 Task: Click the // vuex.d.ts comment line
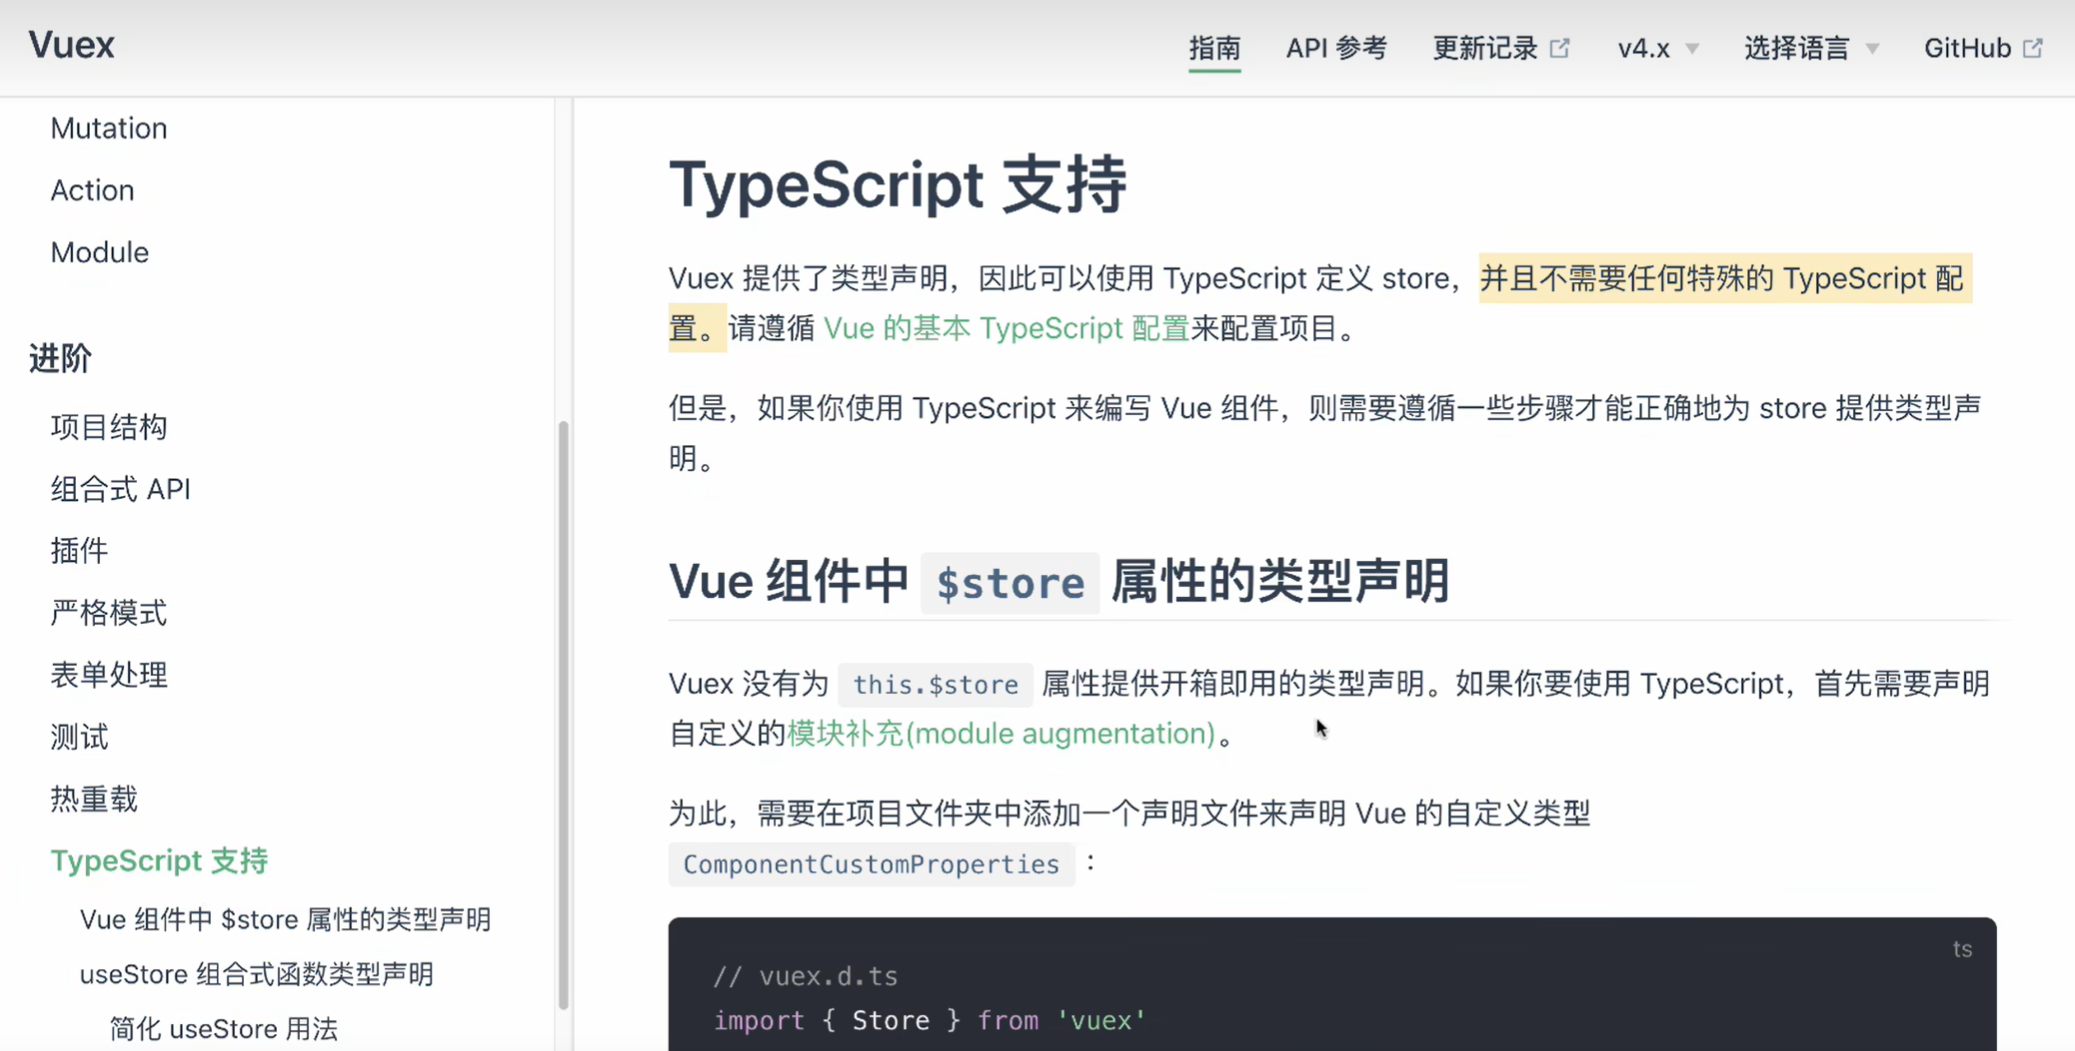(x=805, y=976)
